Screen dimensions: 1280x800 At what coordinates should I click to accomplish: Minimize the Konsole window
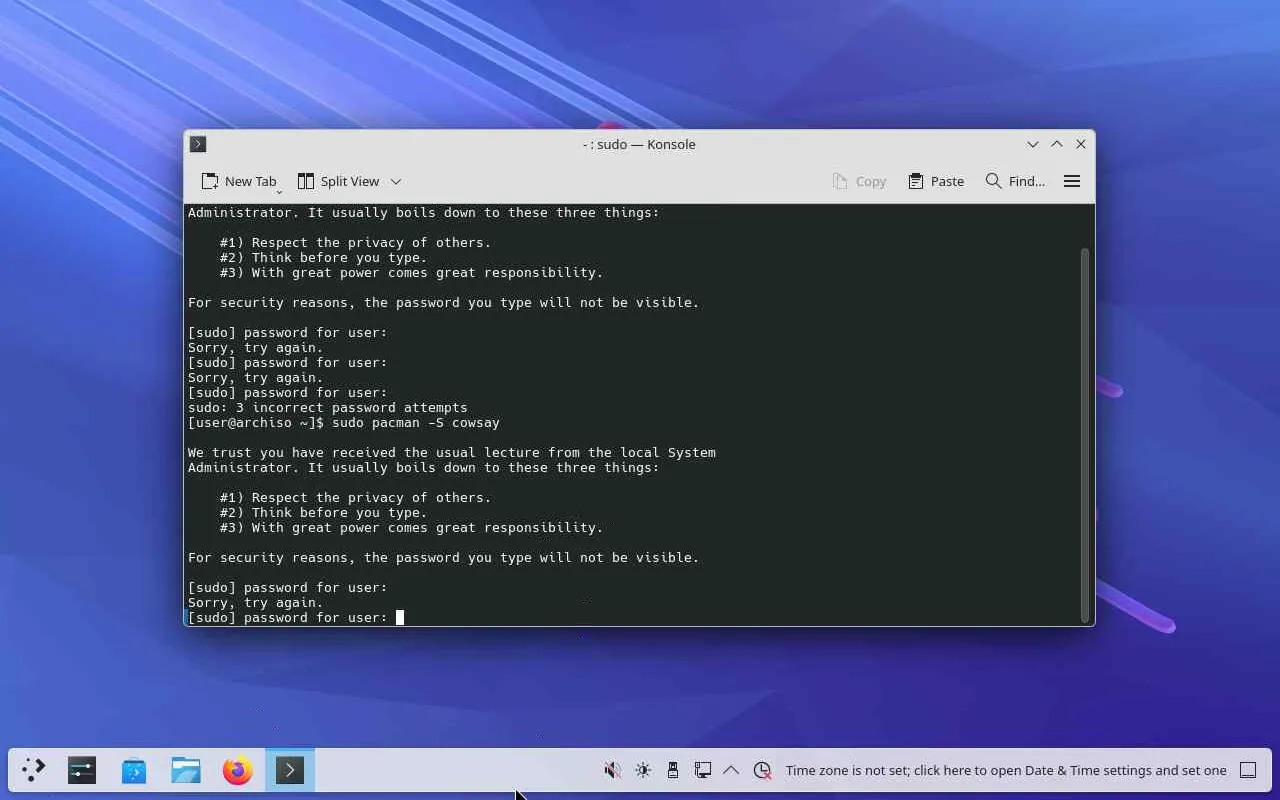coord(1033,144)
